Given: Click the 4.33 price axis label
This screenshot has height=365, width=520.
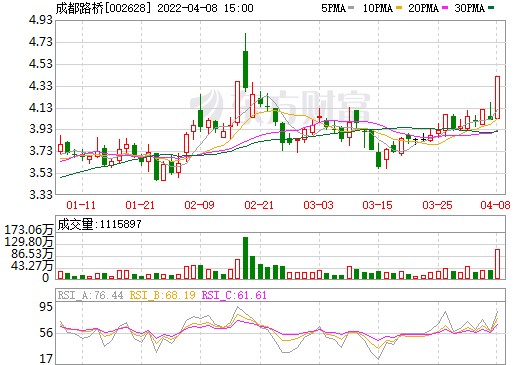Looking at the screenshot, I should (x=41, y=86).
